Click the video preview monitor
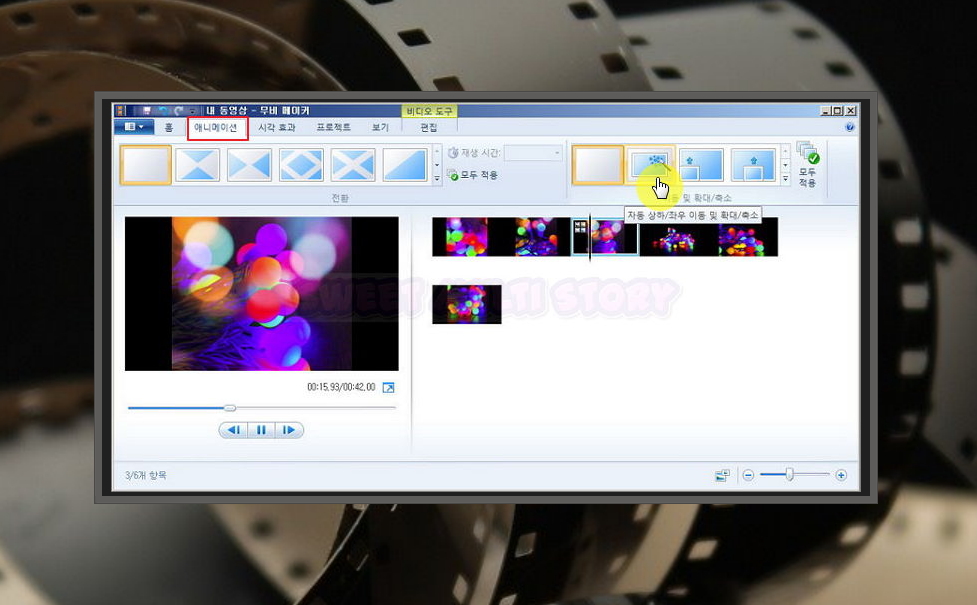The image size is (977, 605). point(262,293)
